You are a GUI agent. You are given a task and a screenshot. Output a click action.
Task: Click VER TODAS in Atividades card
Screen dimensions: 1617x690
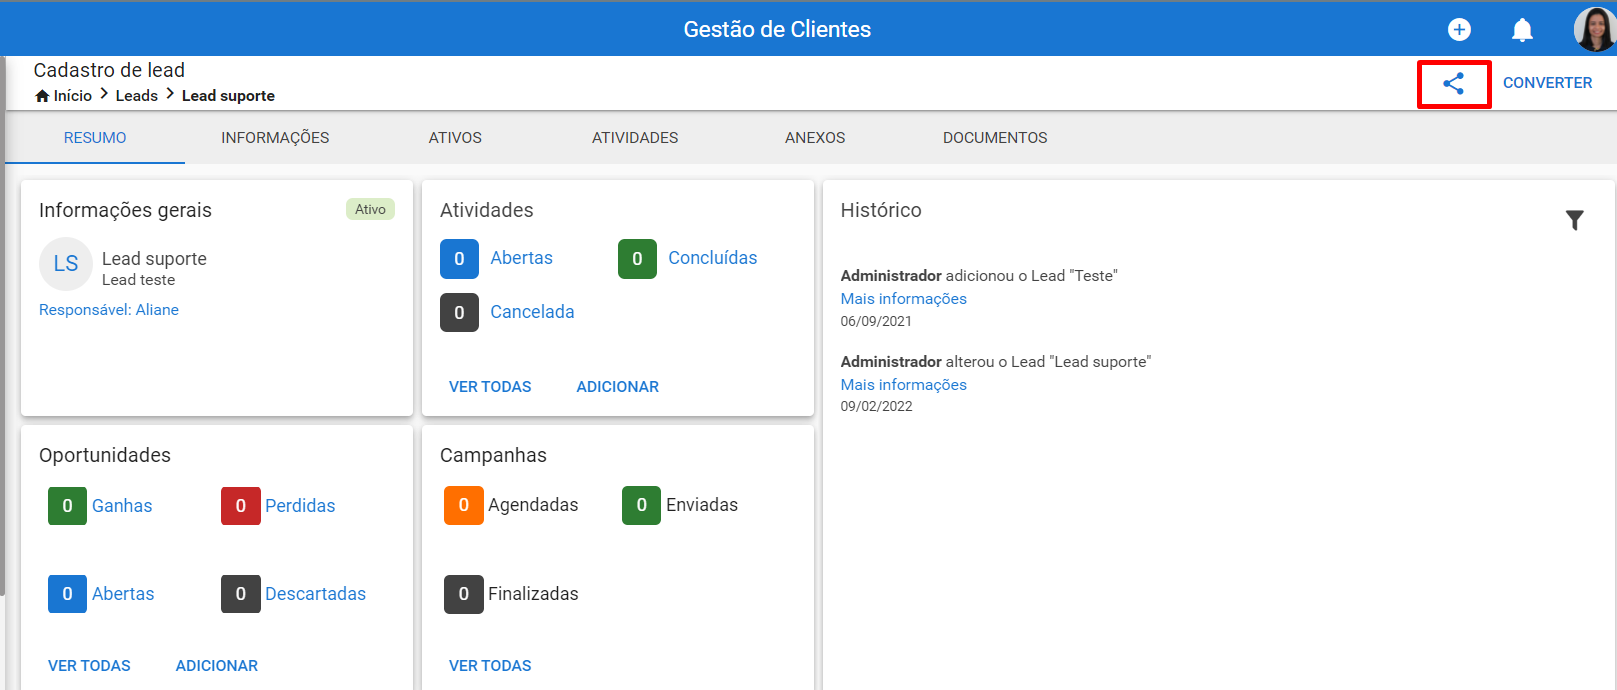[x=490, y=387]
